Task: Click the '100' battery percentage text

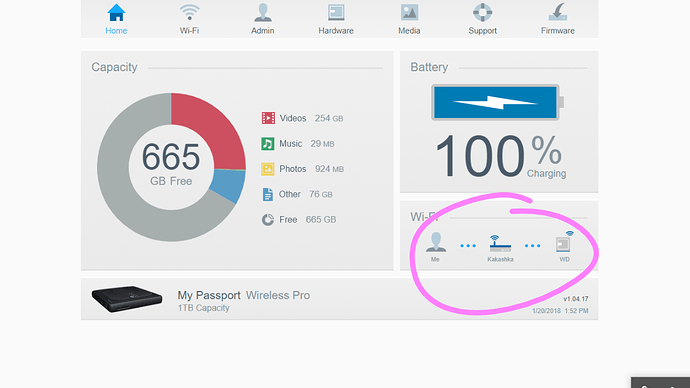Action: pyautogui.click(x=480, y=157)
